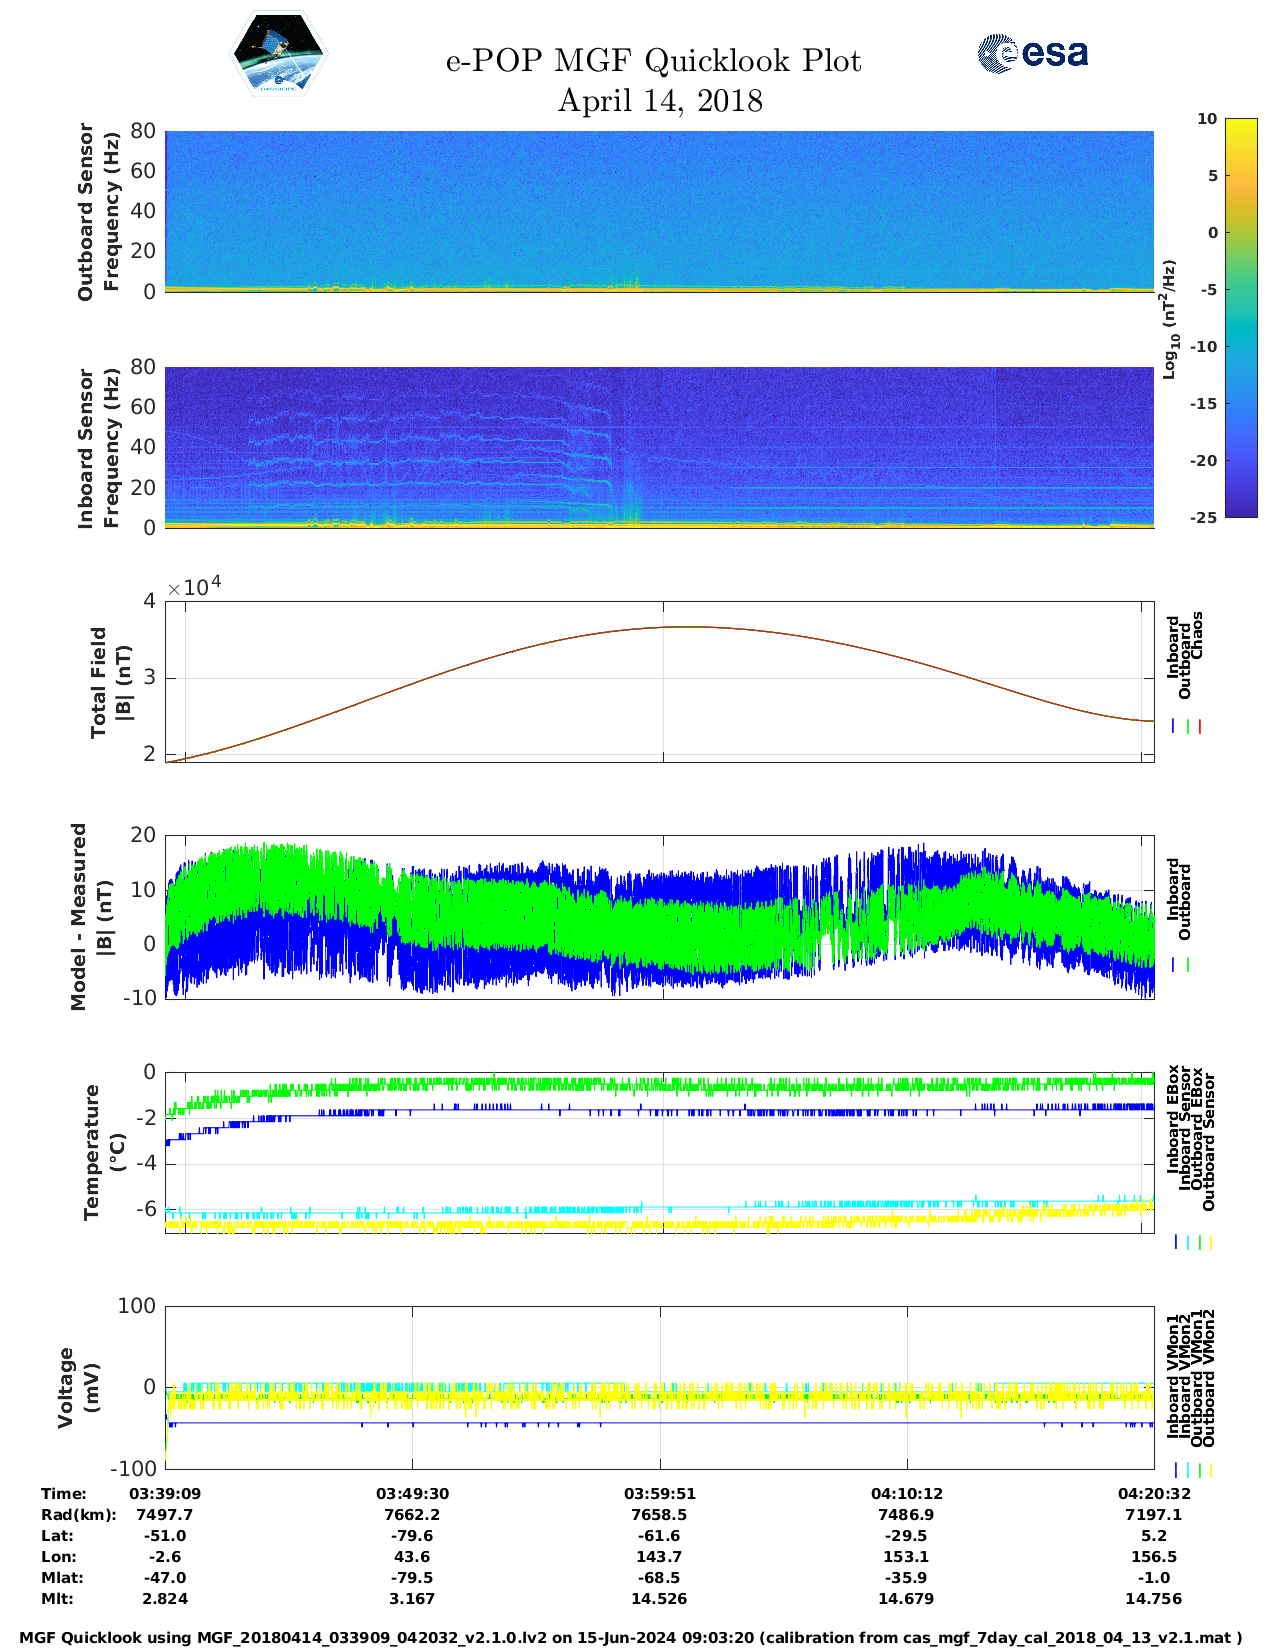
Task: Click the 03:59:51 time tick label
Action: click(x=659, y=1493)
